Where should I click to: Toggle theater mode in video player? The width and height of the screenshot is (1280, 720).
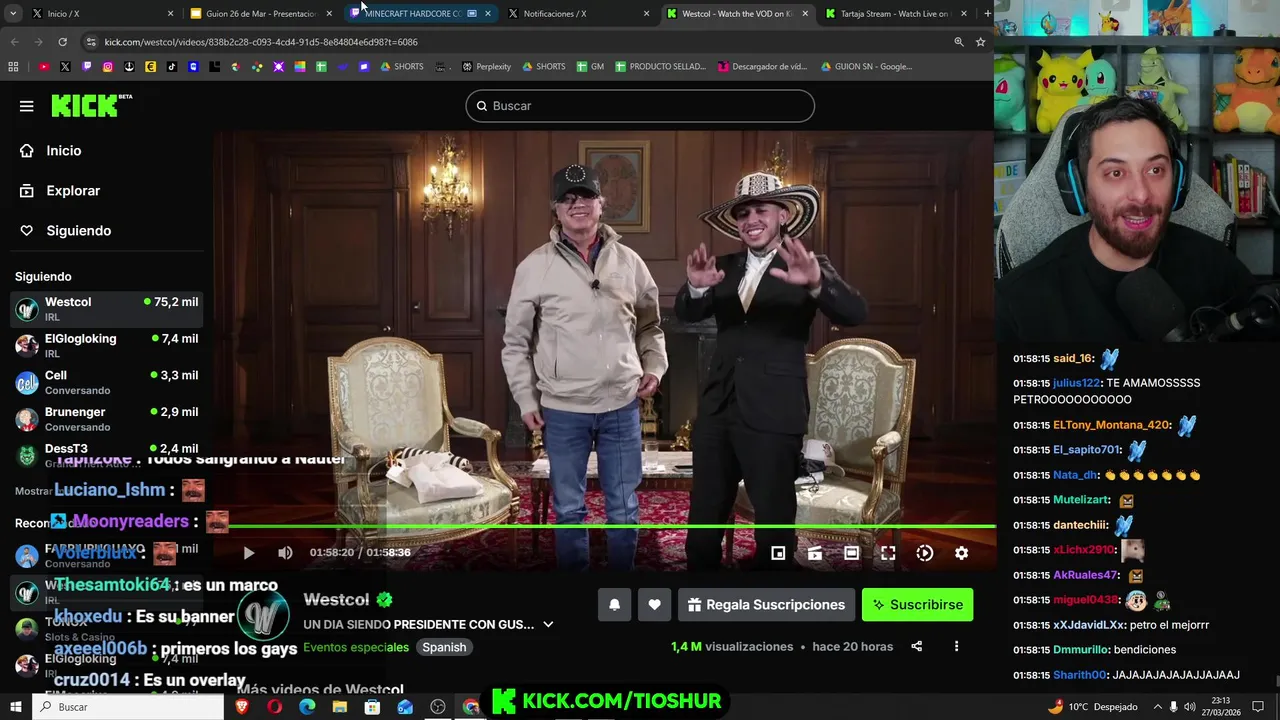pyautogui.click(x=851, y=553)
